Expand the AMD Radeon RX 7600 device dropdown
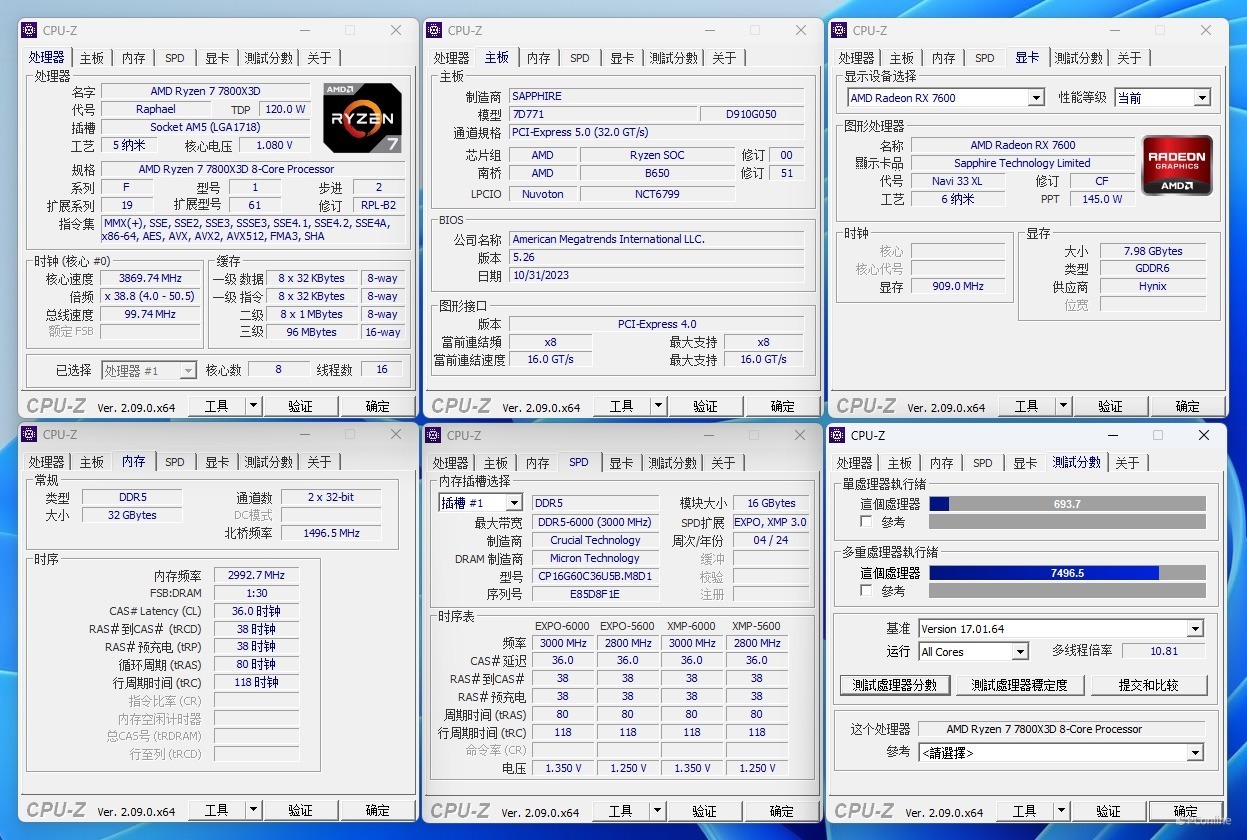The width and height of the screenshot is (1247, 840). click(945, 98)
